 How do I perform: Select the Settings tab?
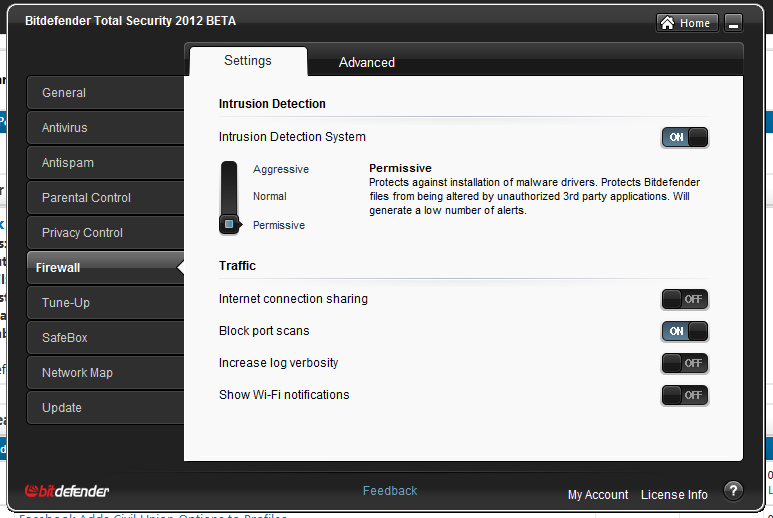pyautogui.click(x=247, y=61)
